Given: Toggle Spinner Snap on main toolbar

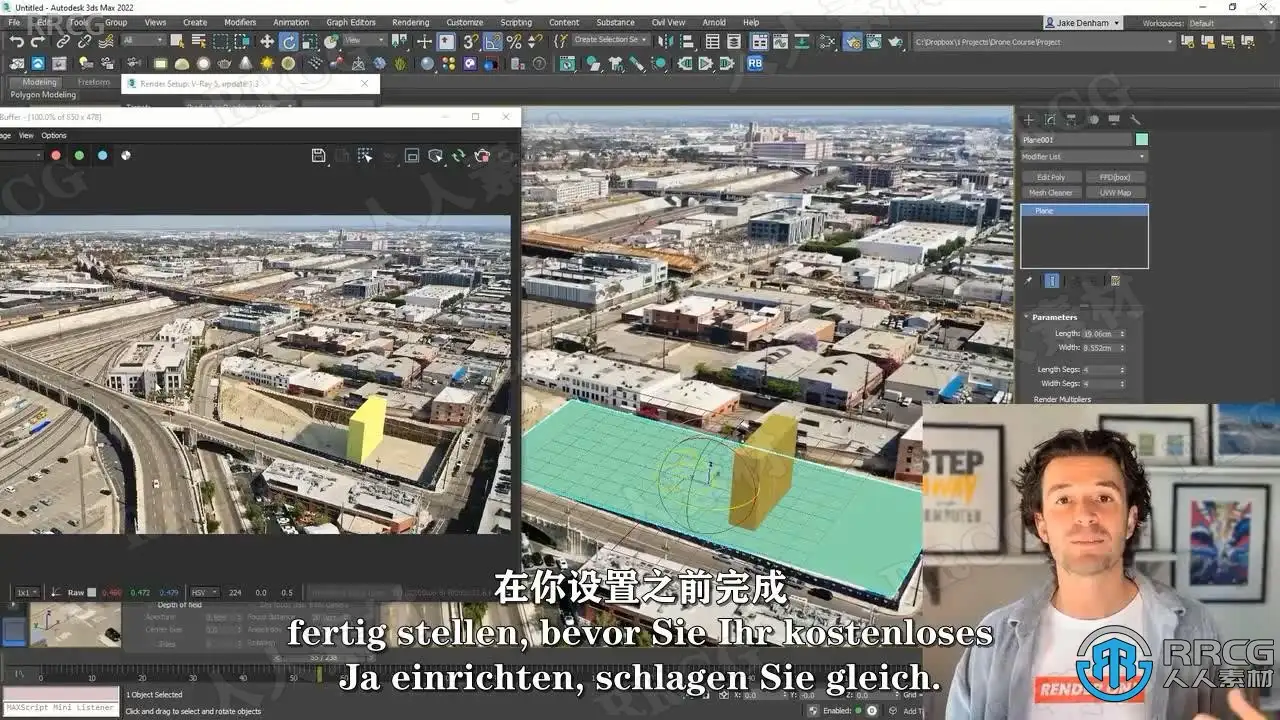Looking at the screenshot, I should click(x=535, y=42).
